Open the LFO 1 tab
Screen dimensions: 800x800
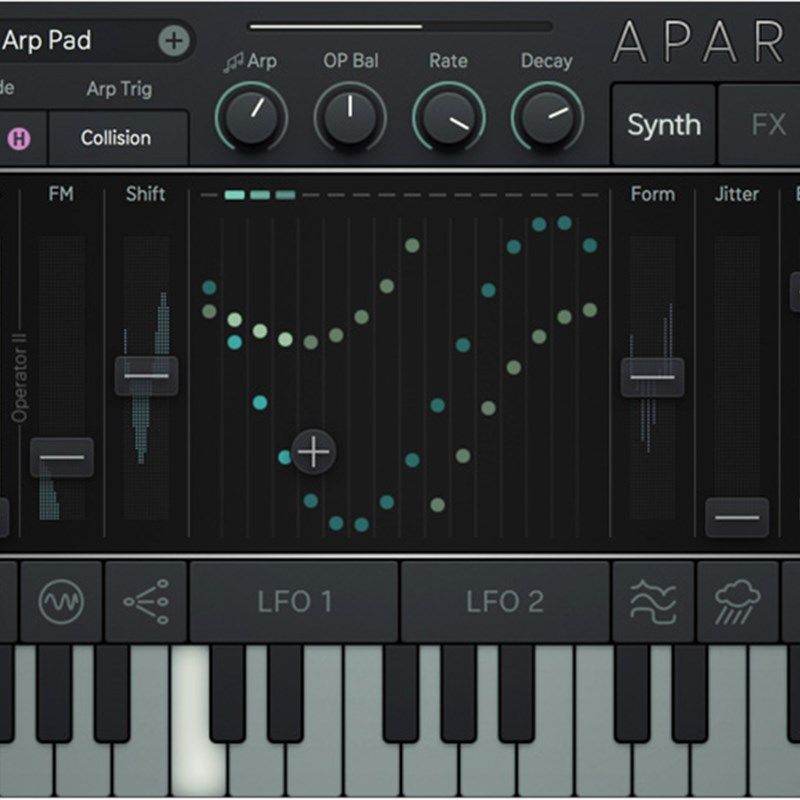pos(294,602)
